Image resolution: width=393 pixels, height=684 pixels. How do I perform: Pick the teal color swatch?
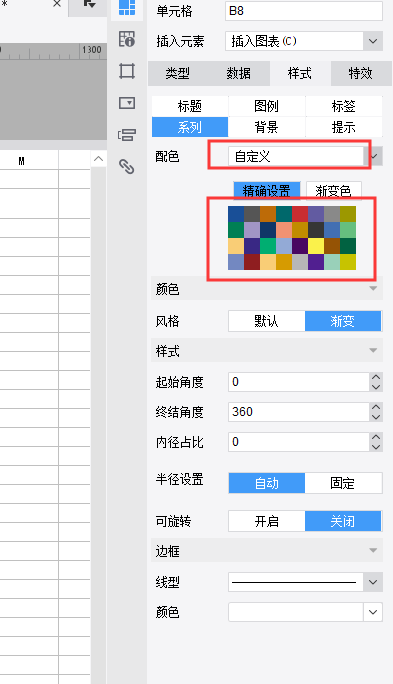click(284, 214)
